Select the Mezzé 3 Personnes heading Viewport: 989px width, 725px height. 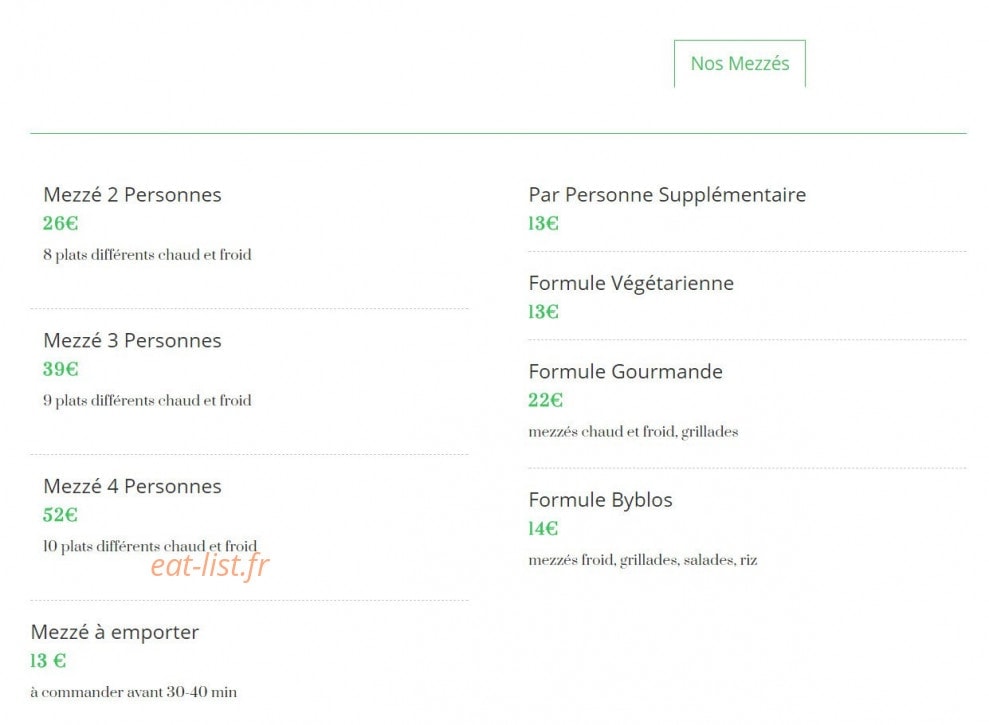pyautogui.click(x=132, y=340)
